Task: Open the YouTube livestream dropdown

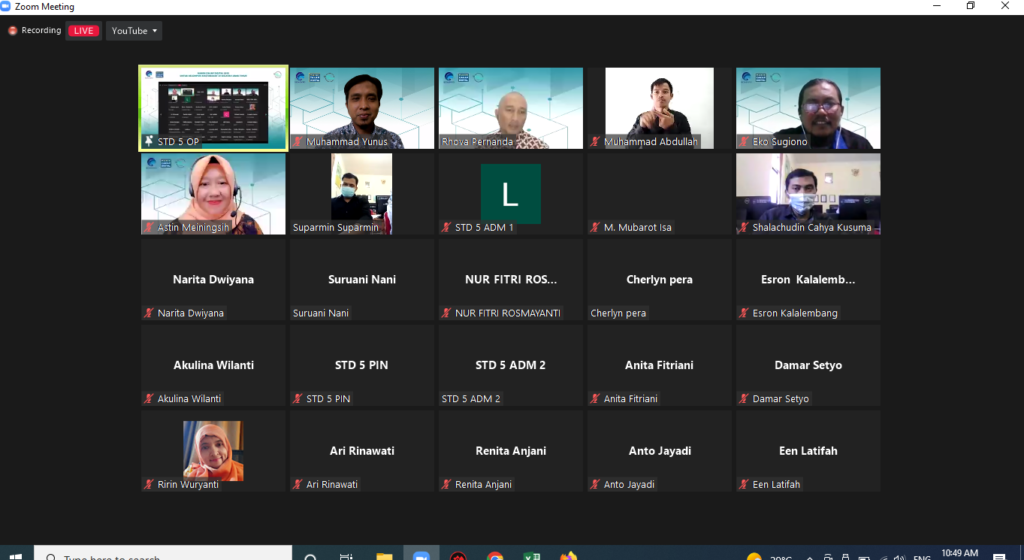Action: click(x=134, y=31)
